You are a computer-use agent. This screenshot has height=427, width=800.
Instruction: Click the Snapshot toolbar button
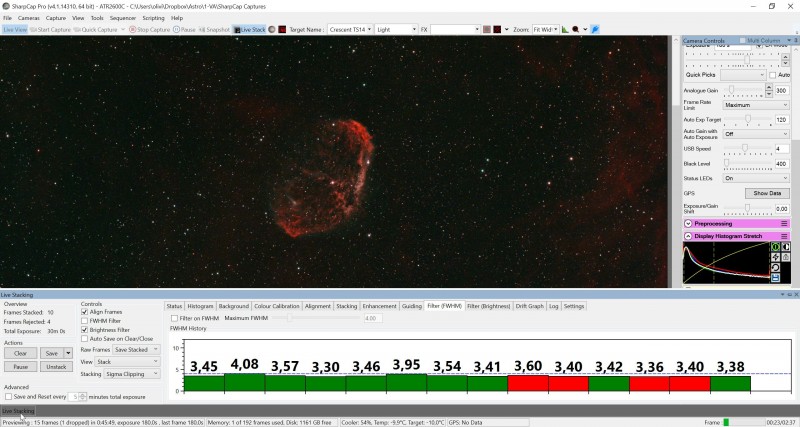(x=214, y=30)
